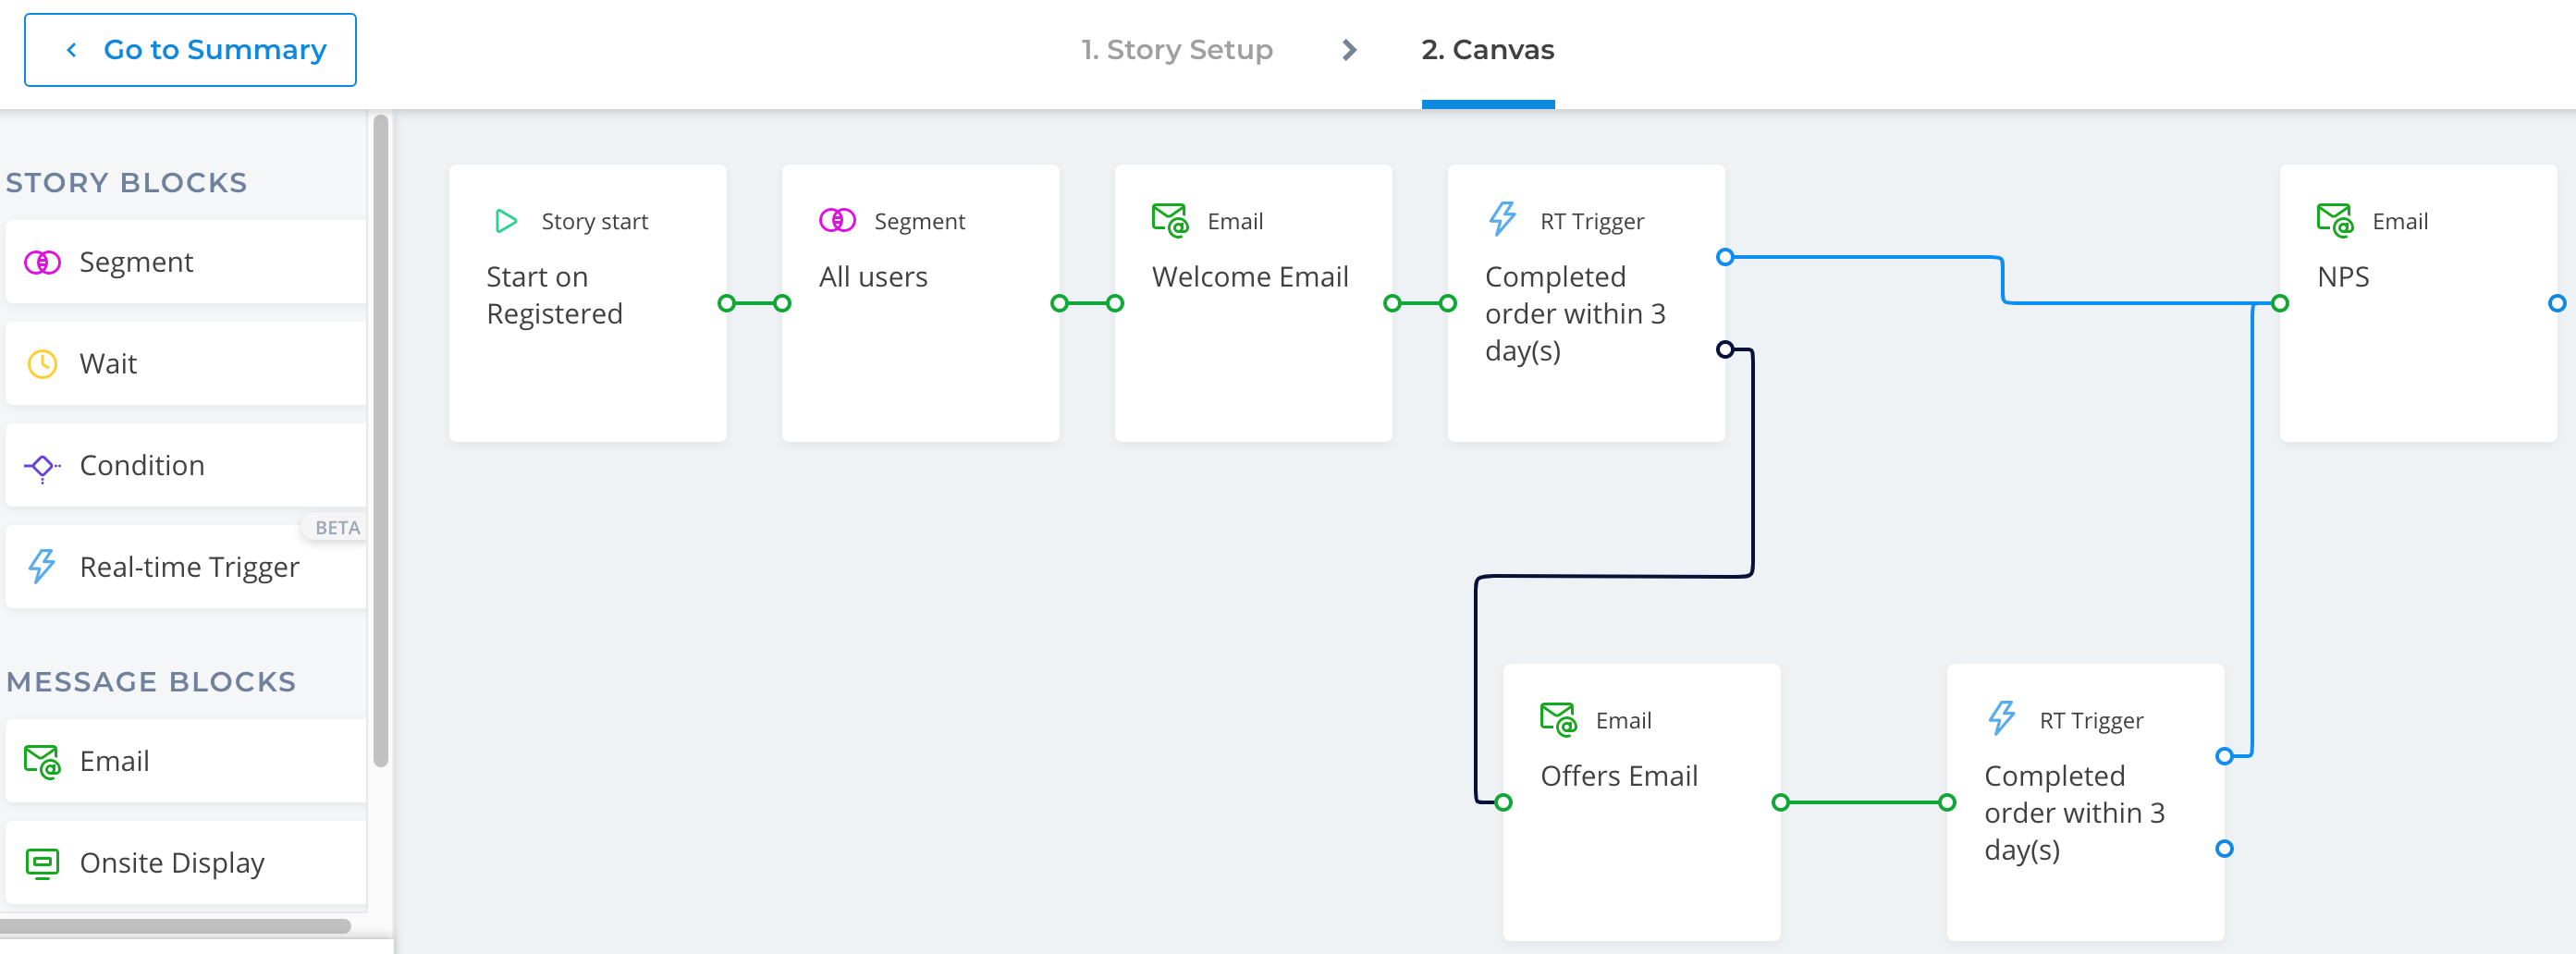Click the top RT Trigger lightning icon
The width and height of the screenshot is (2576, 954).
1502,219
